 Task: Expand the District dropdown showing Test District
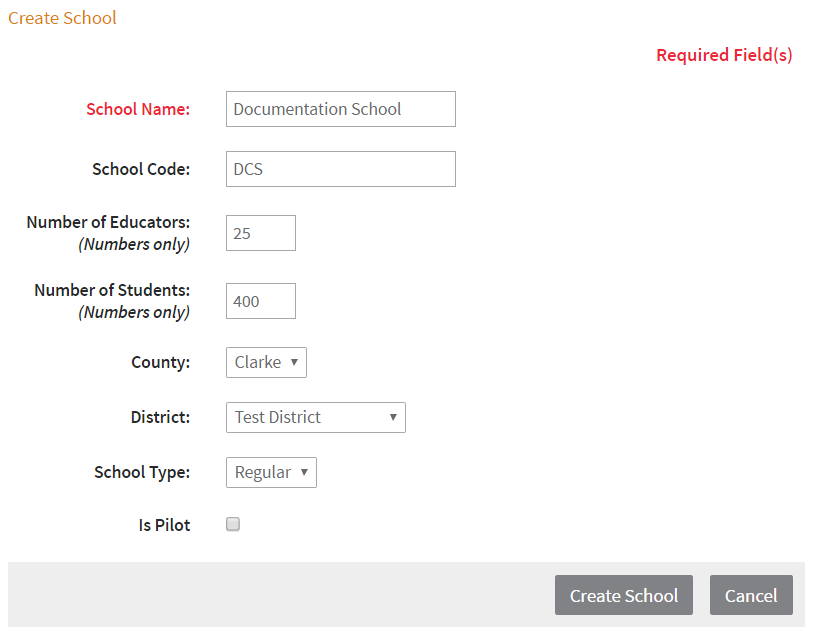[315, 417]
